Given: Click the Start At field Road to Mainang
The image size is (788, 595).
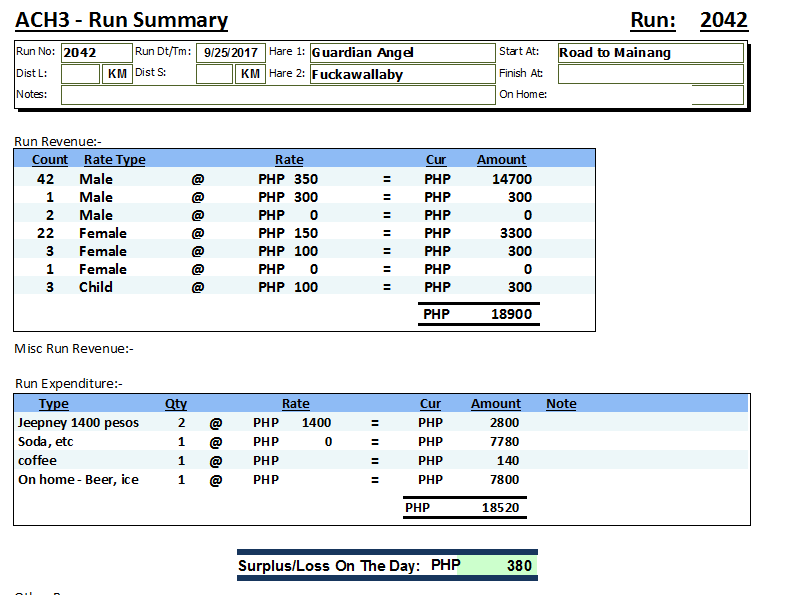Looking at the screenshot, I should (650, 53).
